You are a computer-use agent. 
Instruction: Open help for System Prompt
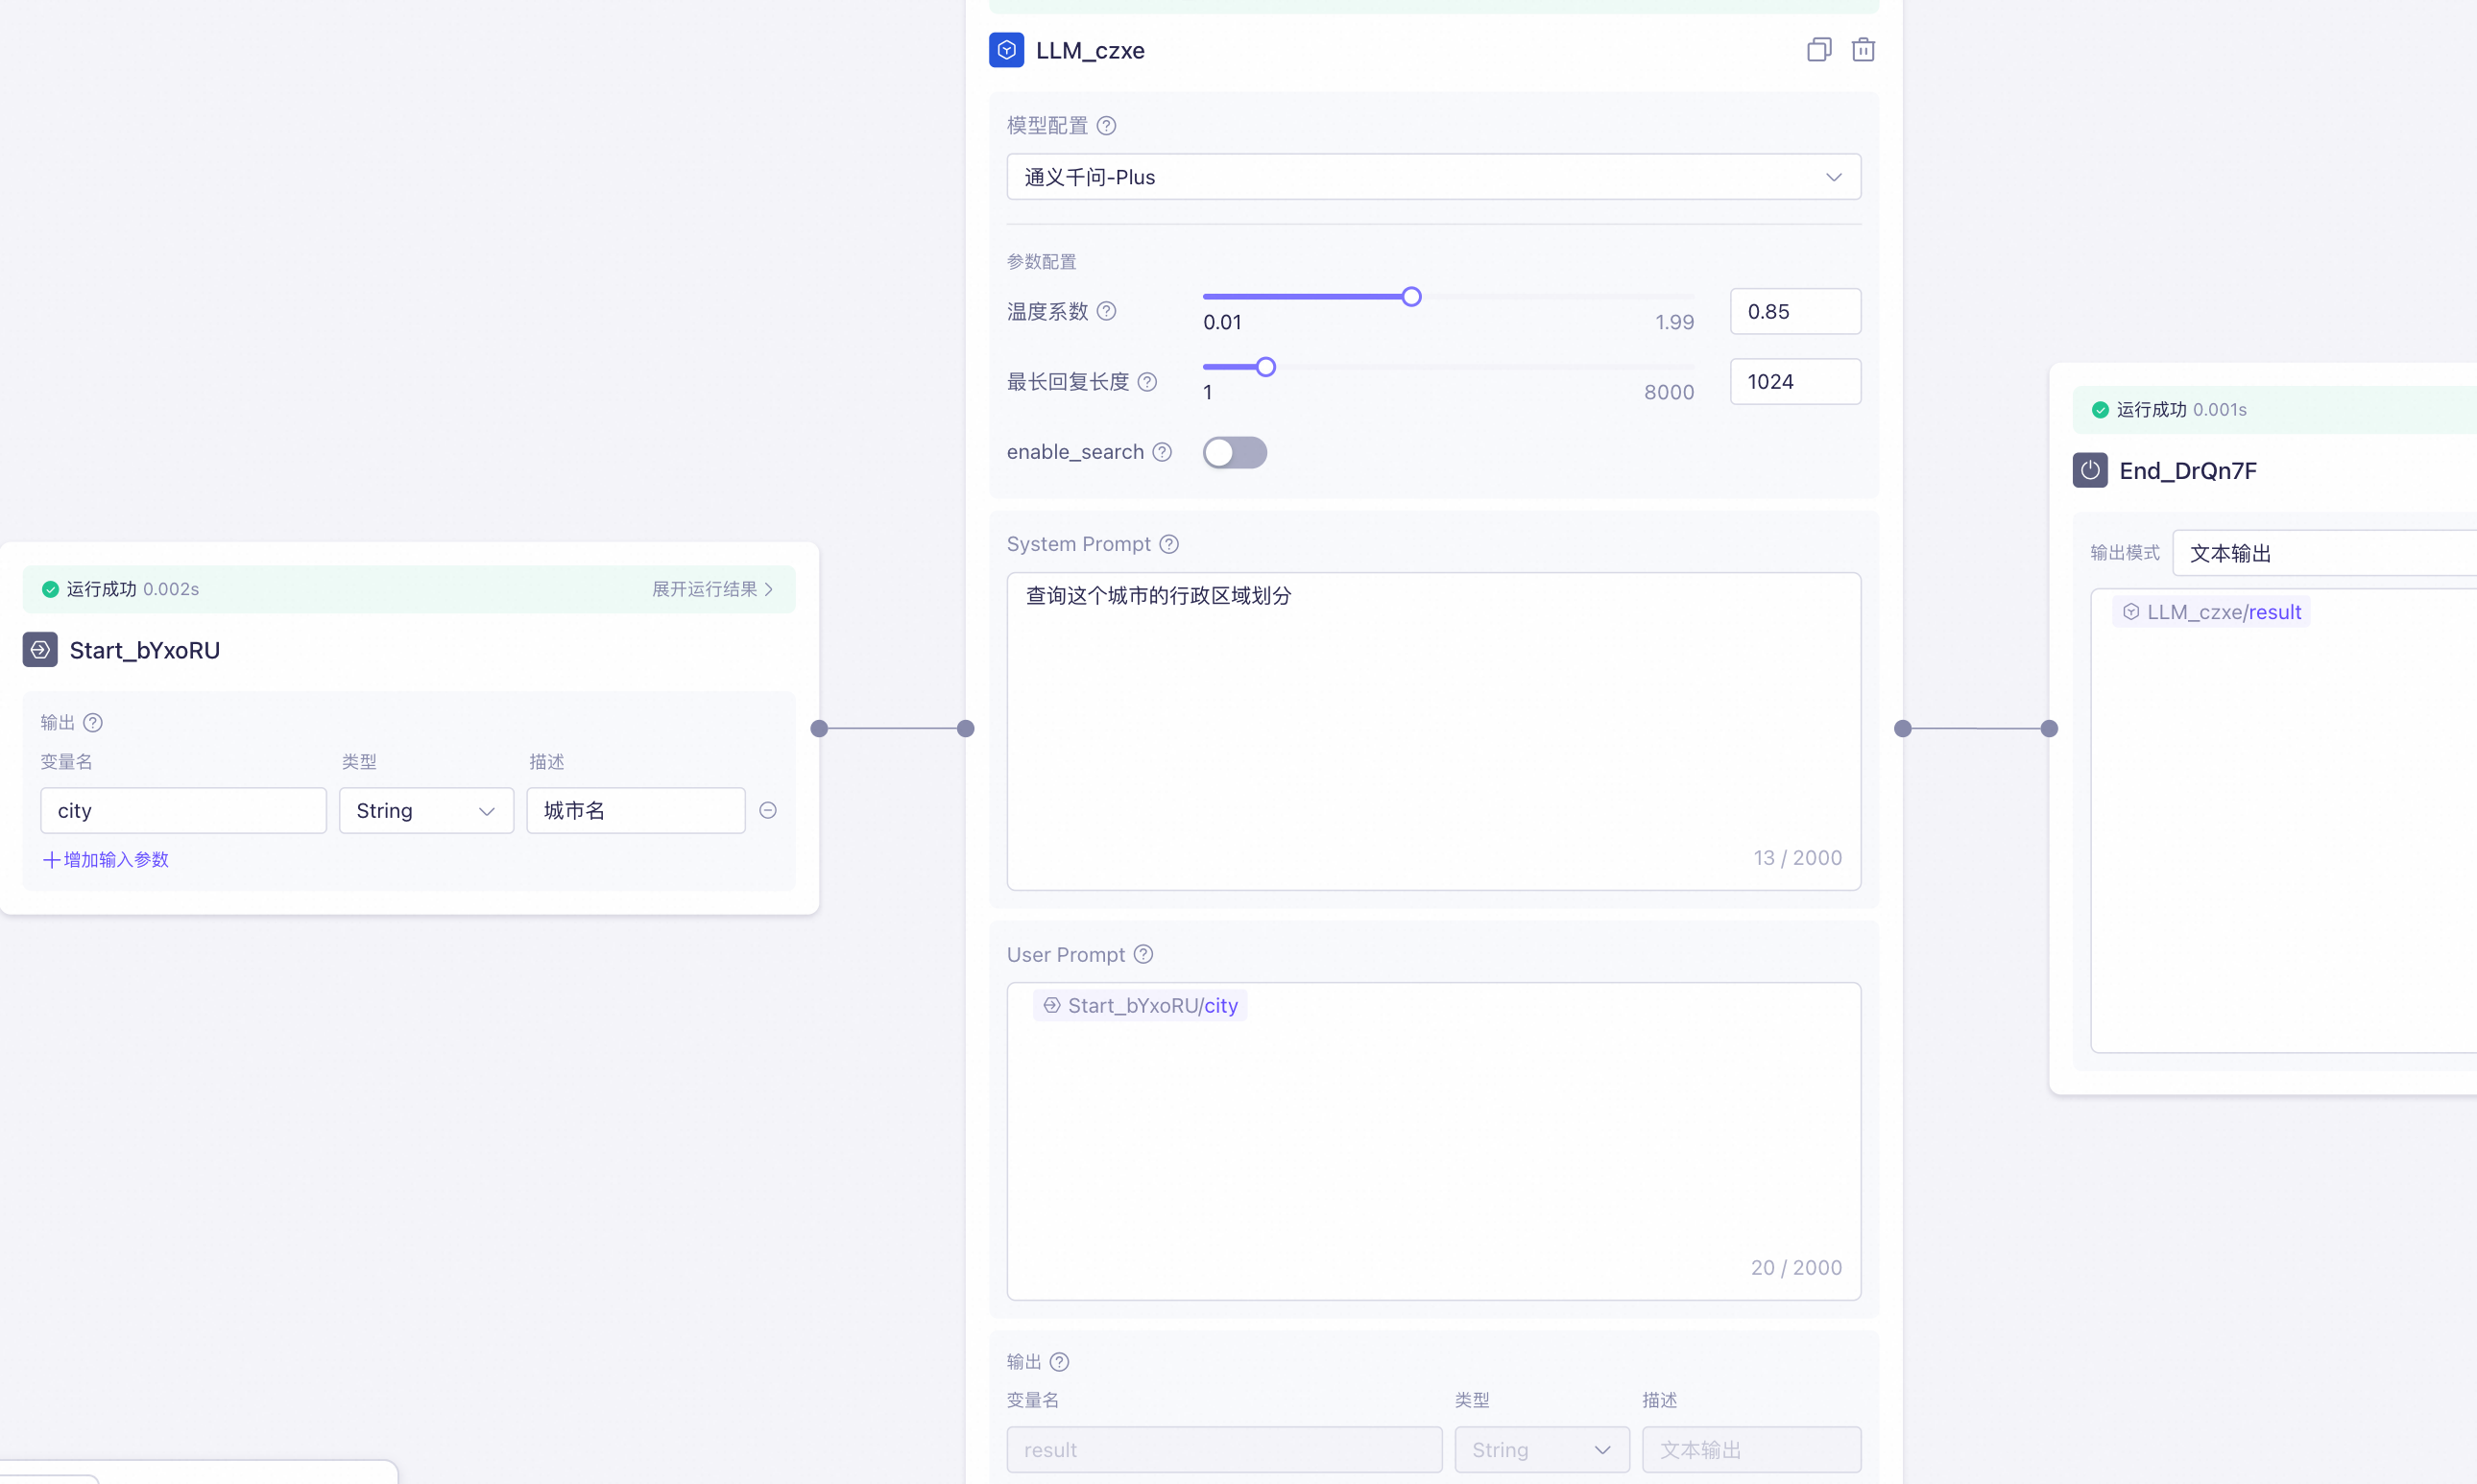tap(1169, 544)
